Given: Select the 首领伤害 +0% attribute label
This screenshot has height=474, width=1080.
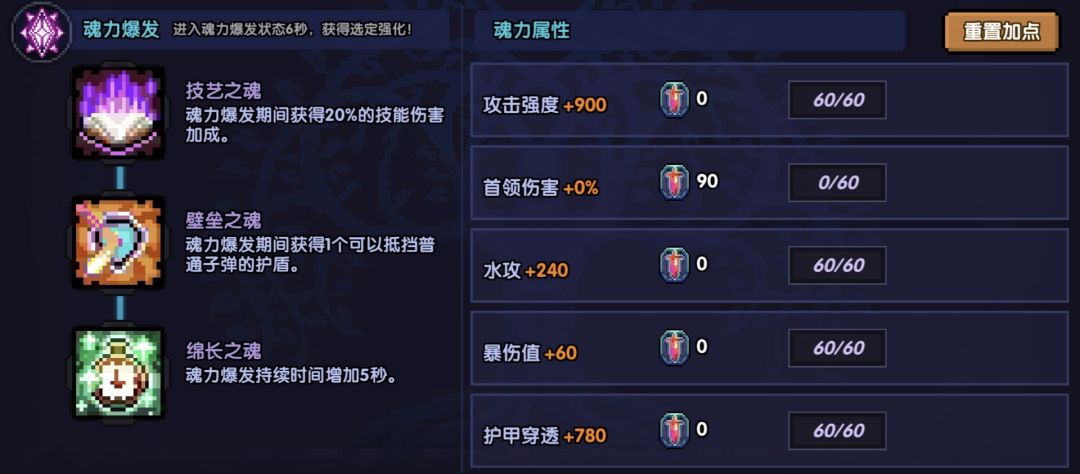Looking at the screenshot, I should click(x=540, y=187).
